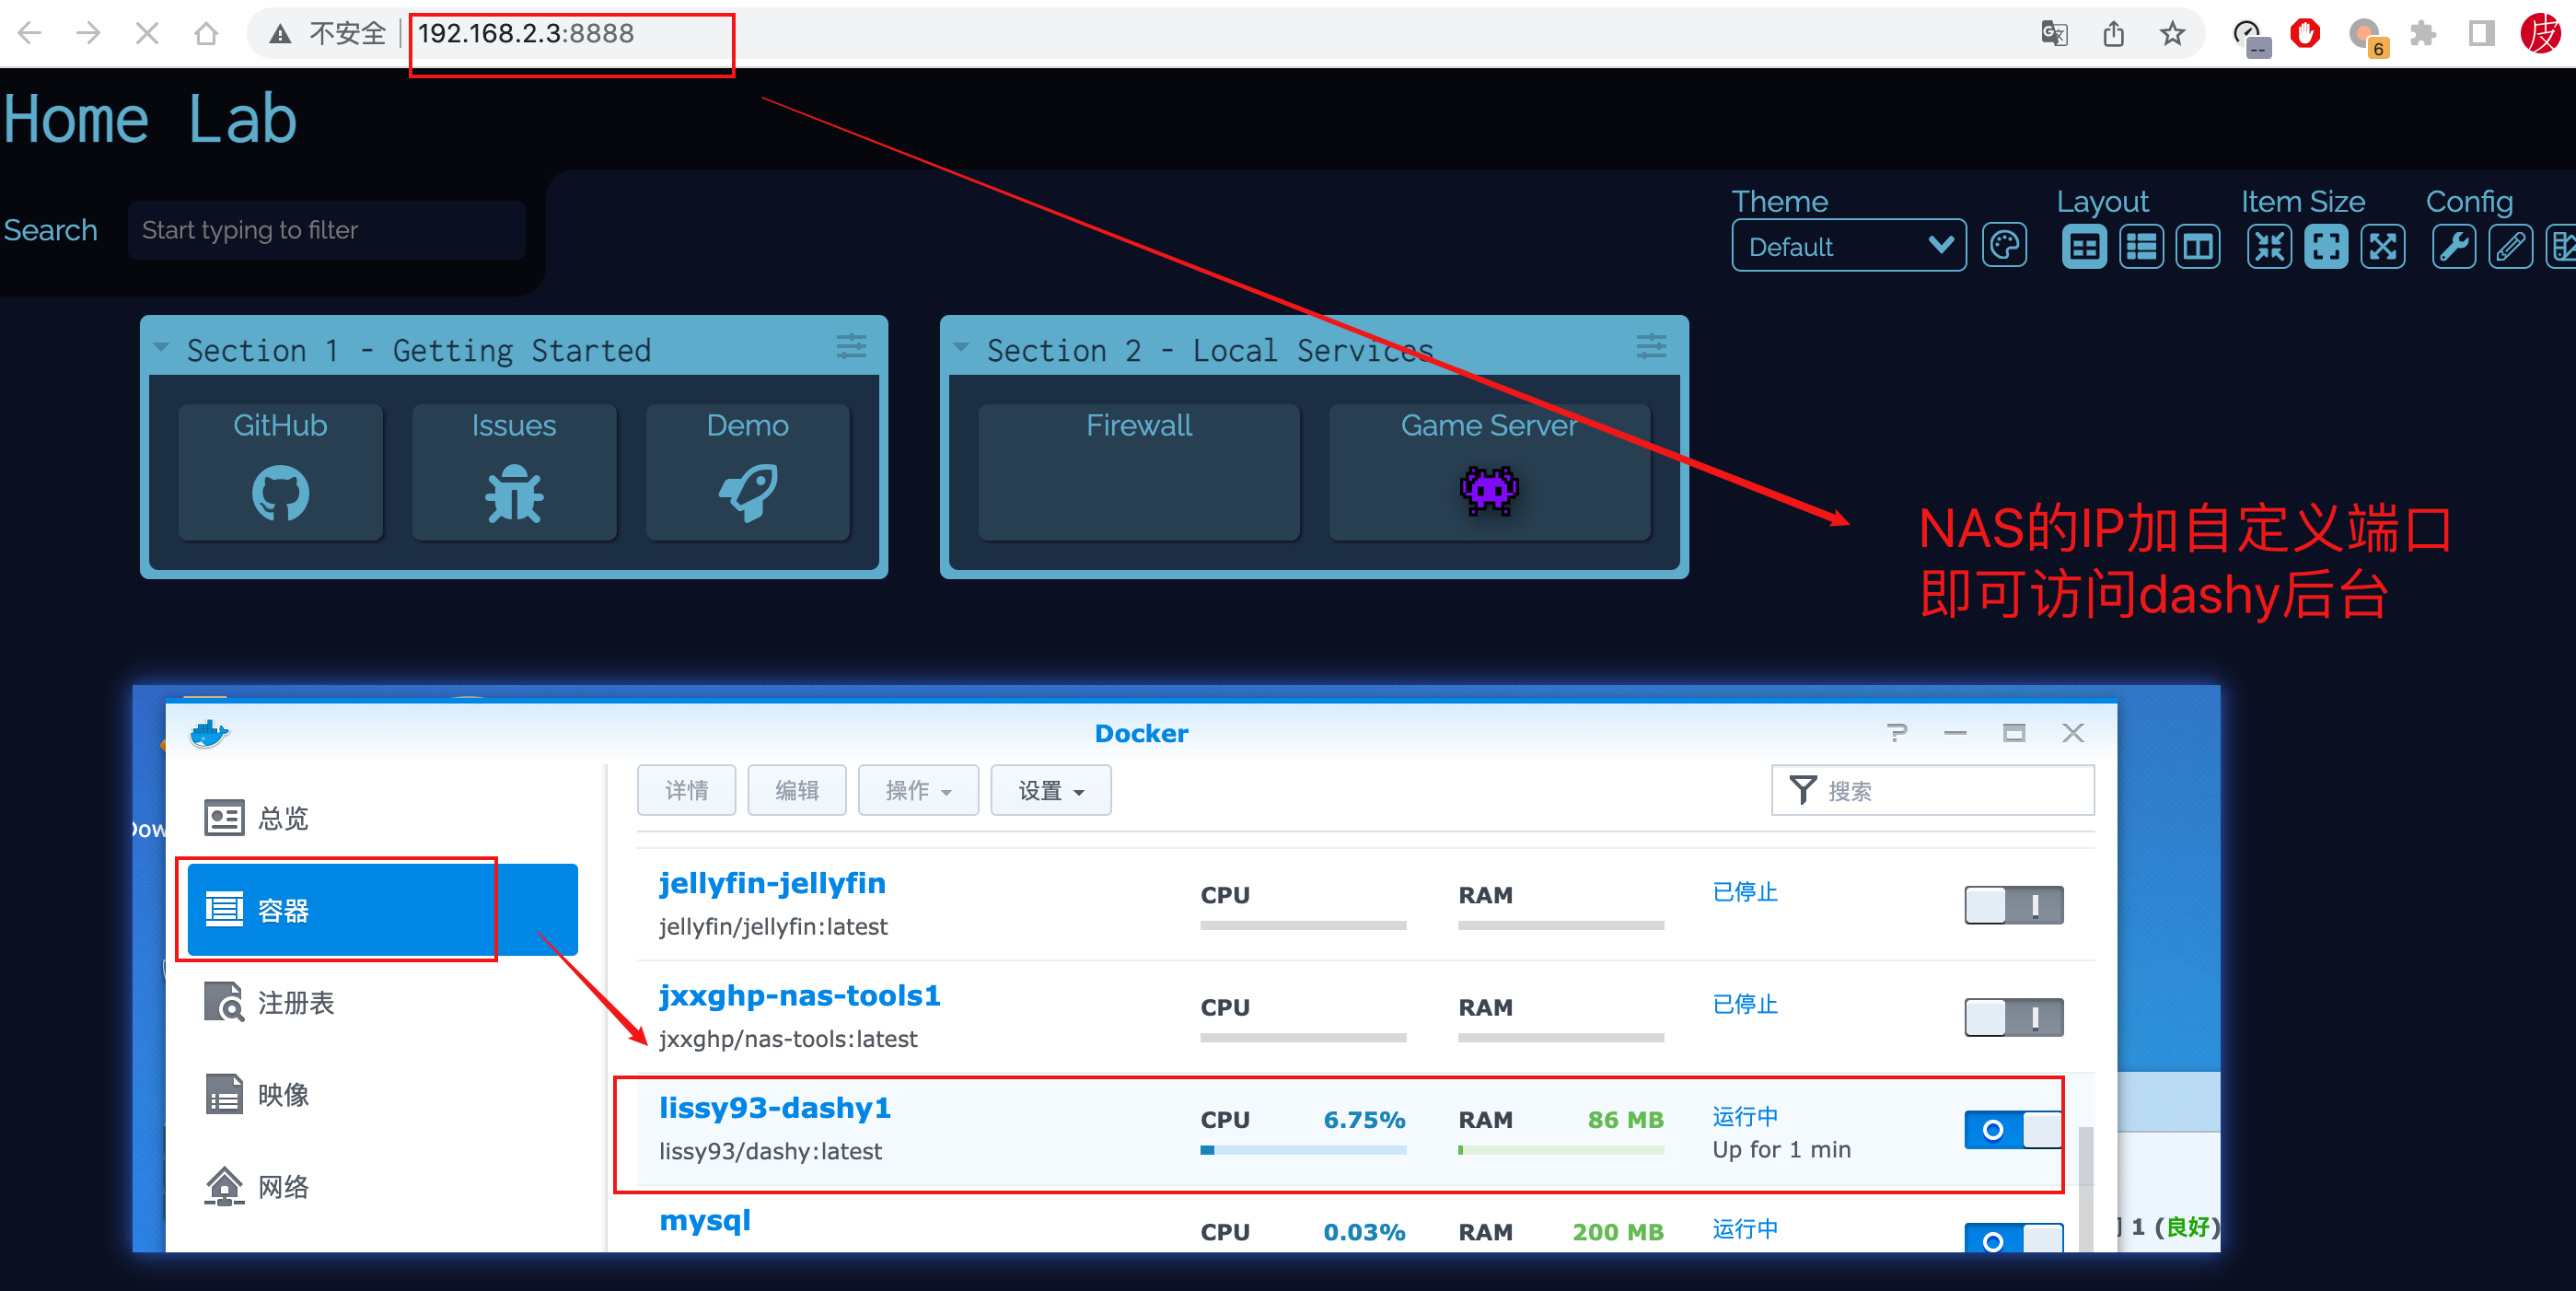The height and width of the screenshot is (1291, 2576).
Task: Open 总览 in Docker sidebar
Action: coord(224,817)
